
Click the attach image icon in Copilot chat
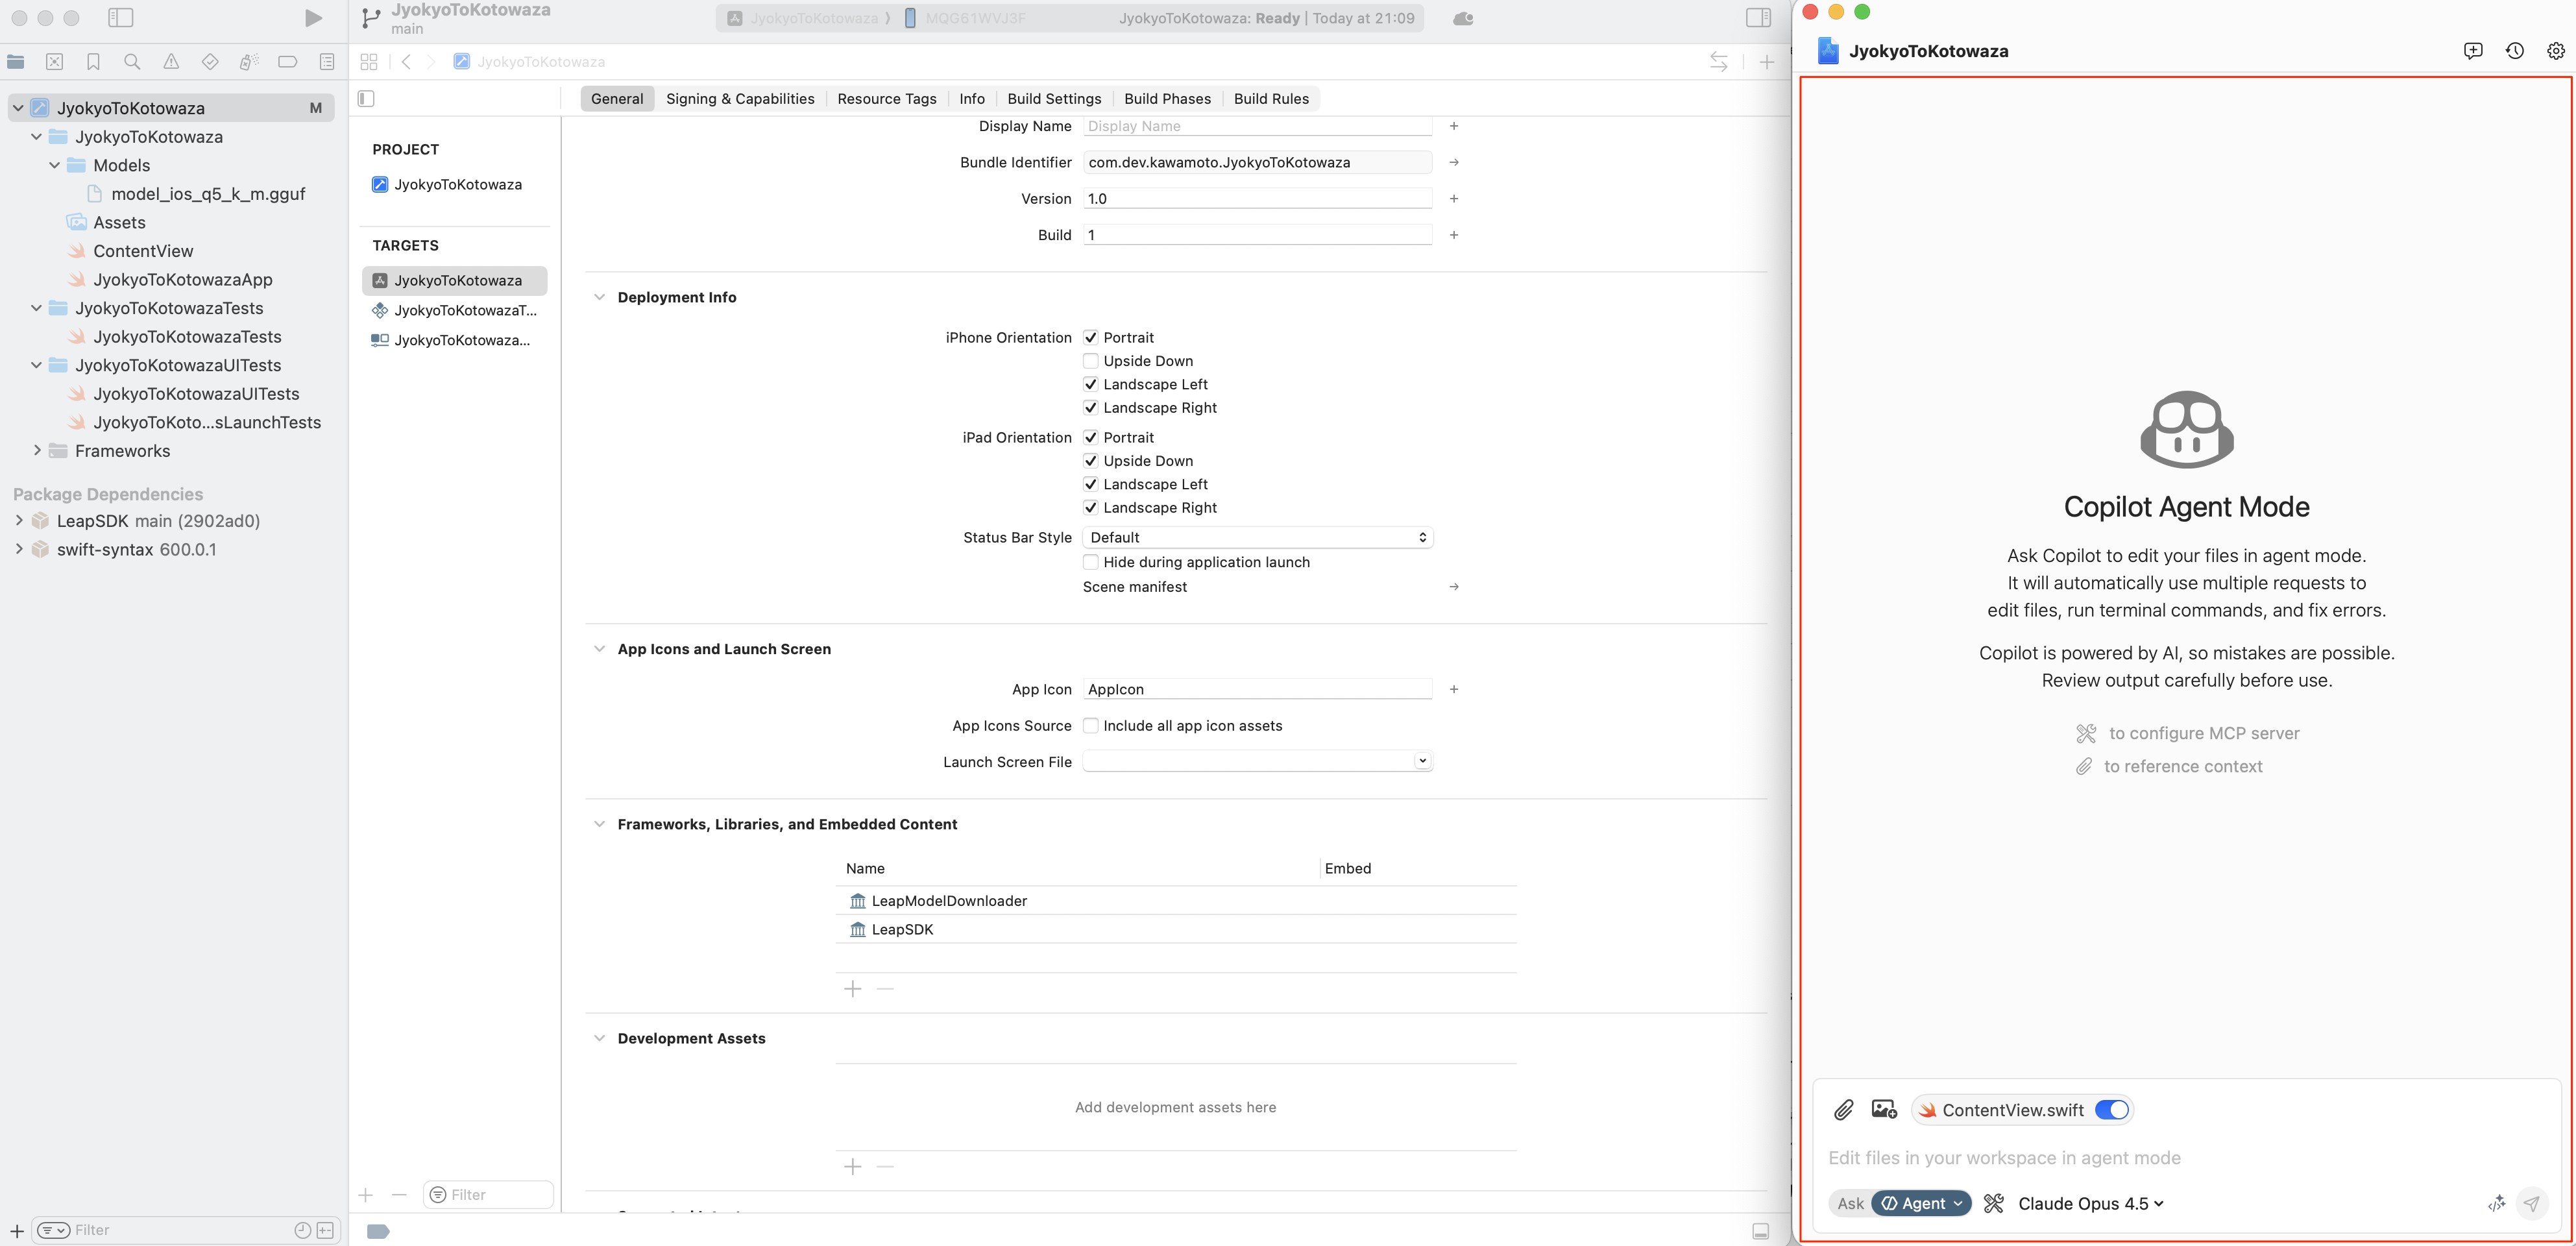point(1884,1110)
